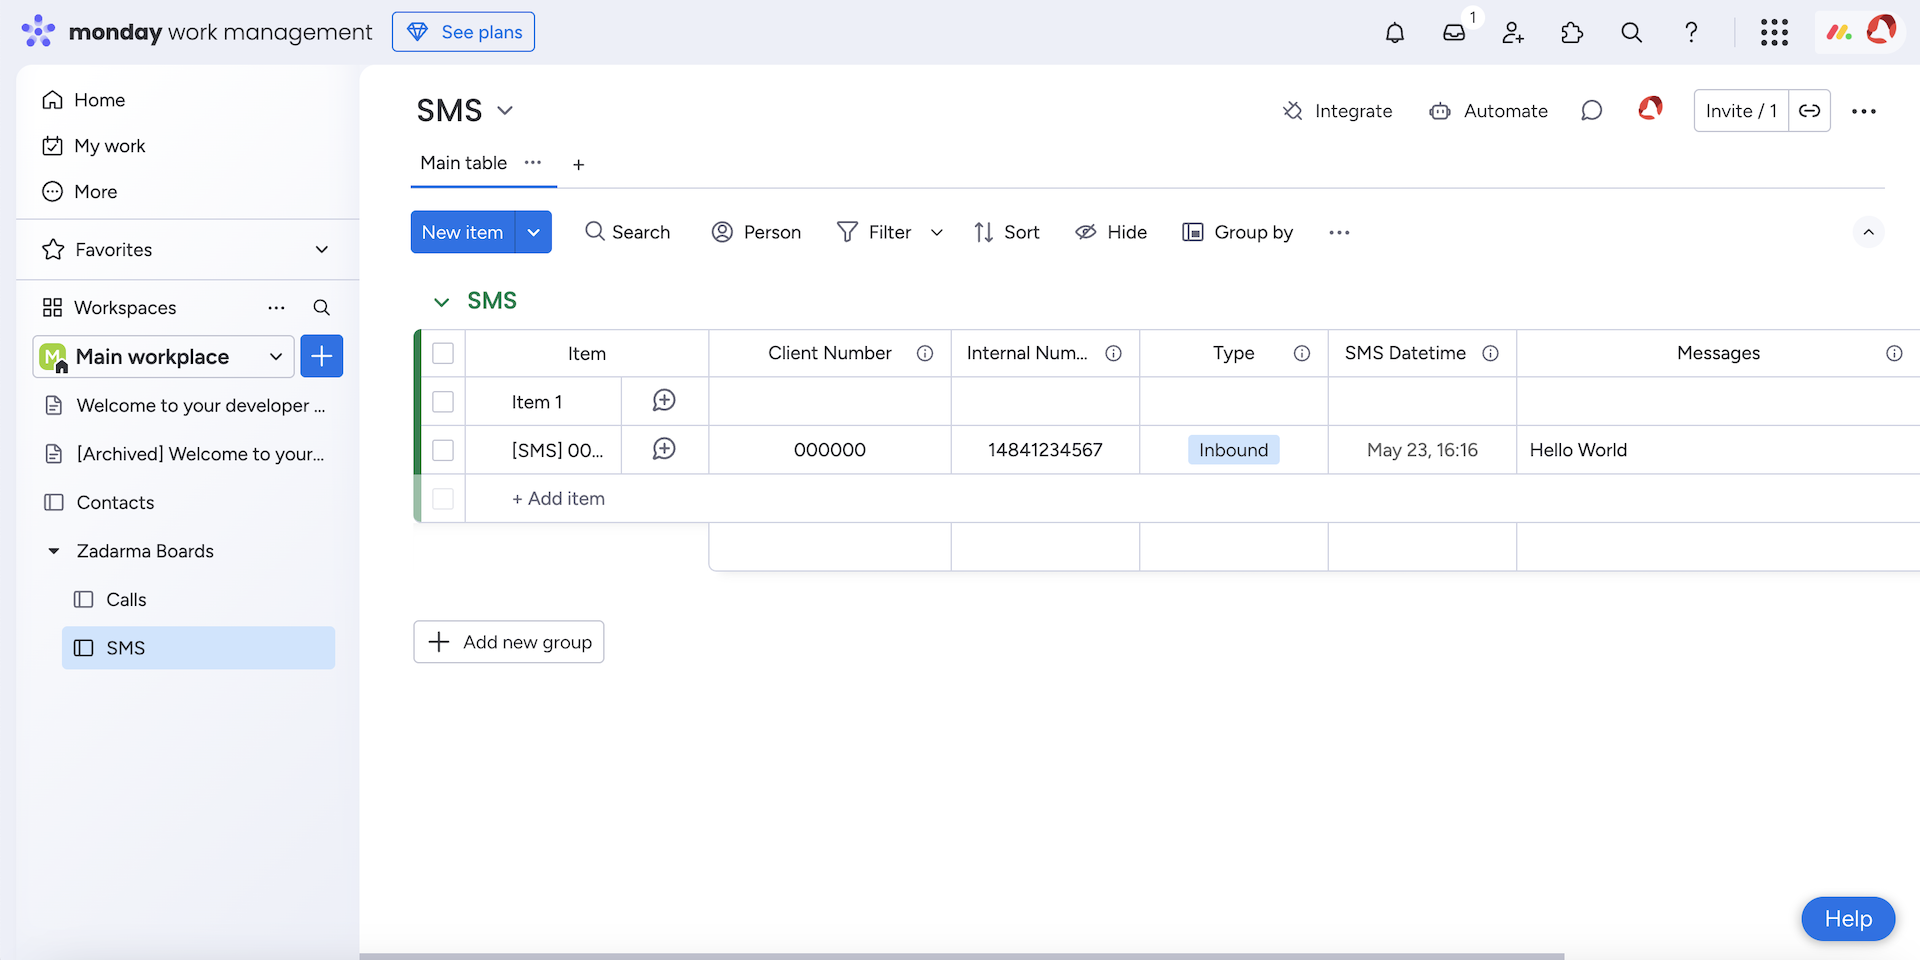Open Main table view options dots
This screenshot has width=1920, height=960.
(533, 162)
